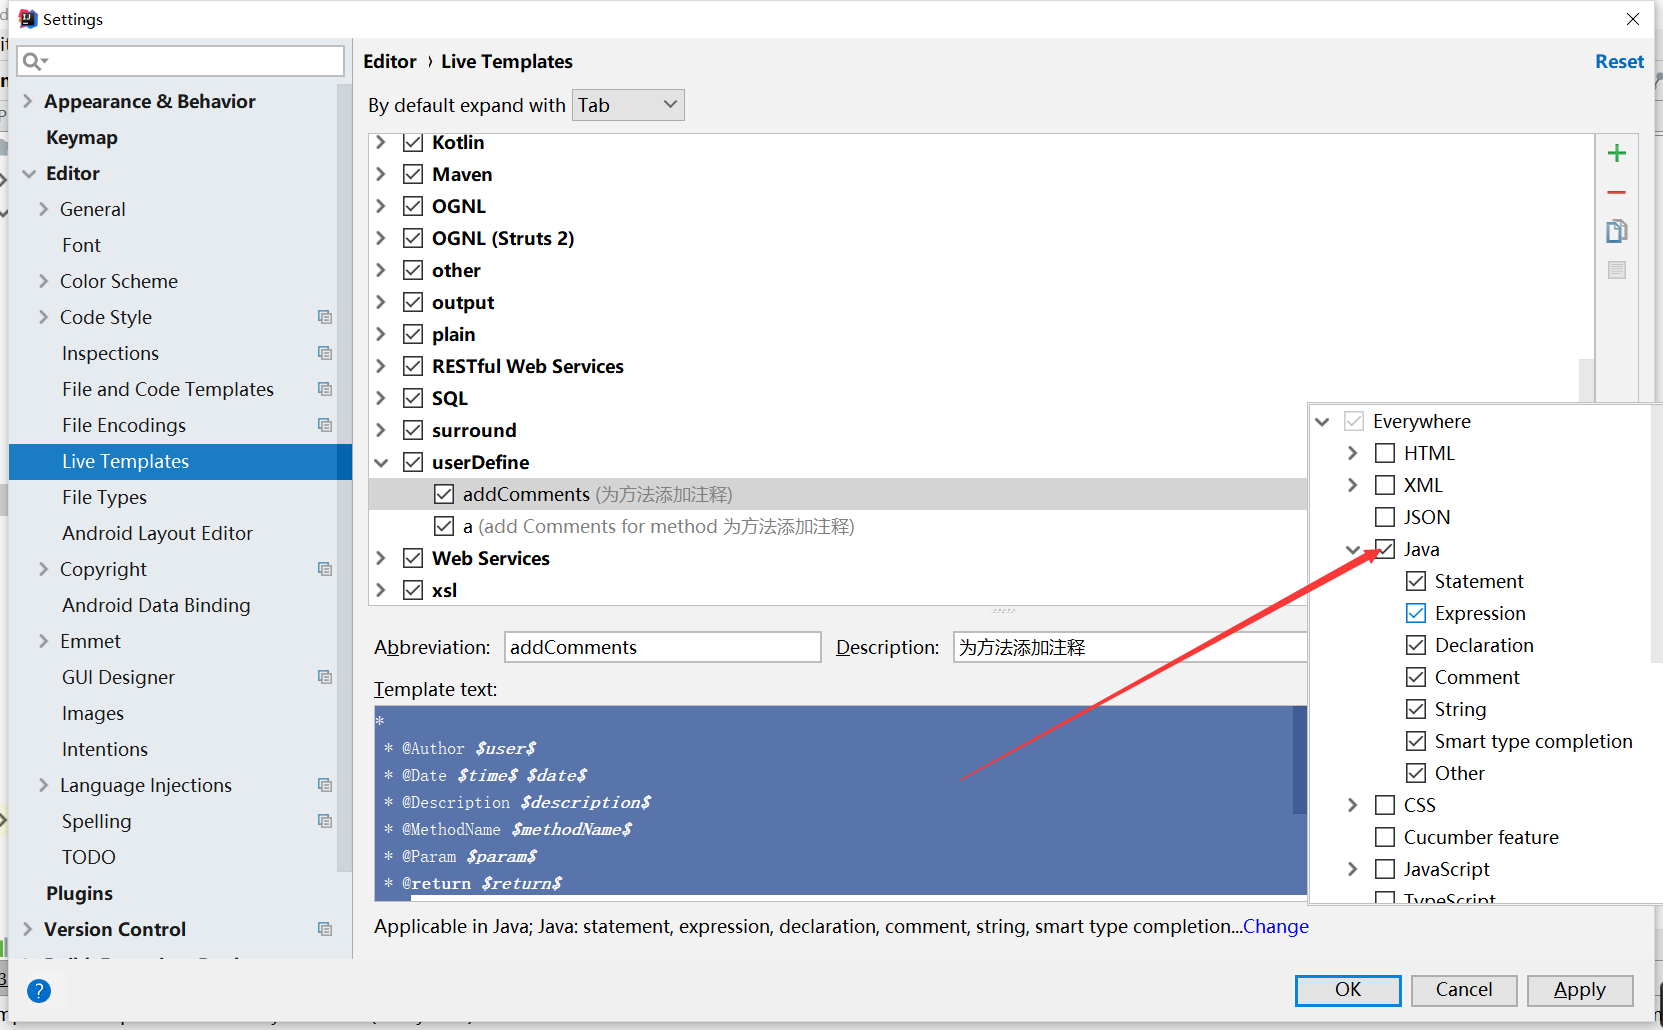Image resolution: width=1663 pixels, height=1030 pixels.
Task: Expand the XML context node
Action: pos(1352,485)
